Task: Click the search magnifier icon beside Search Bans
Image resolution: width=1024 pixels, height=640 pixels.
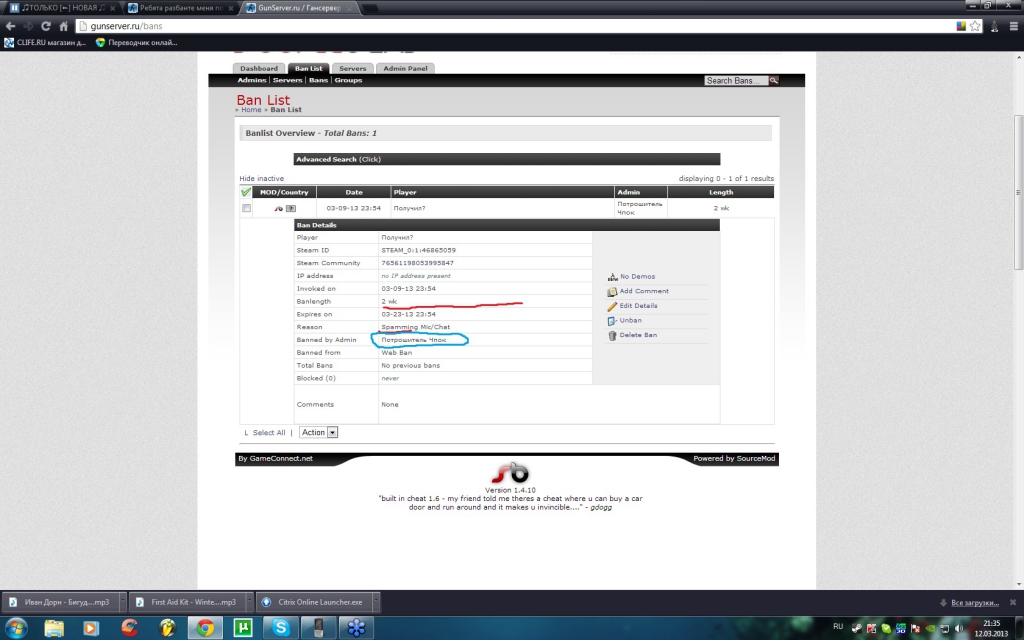Action: tap(773, 80)
